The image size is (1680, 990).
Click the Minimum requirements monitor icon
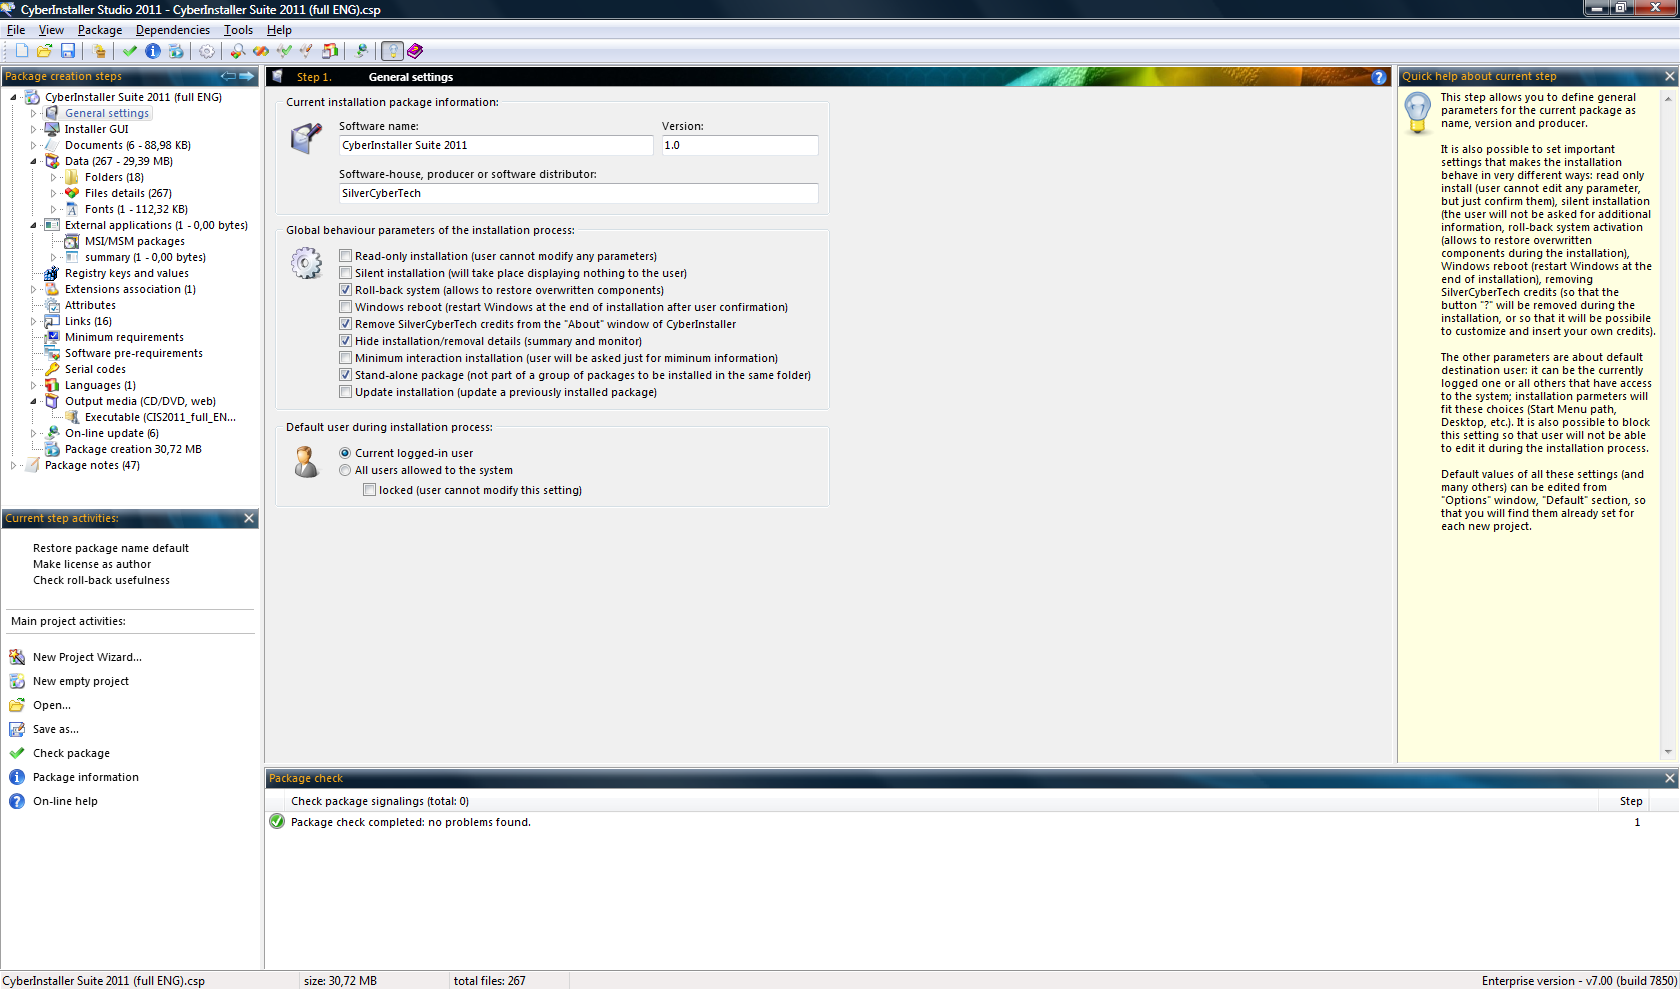[52, 337]
